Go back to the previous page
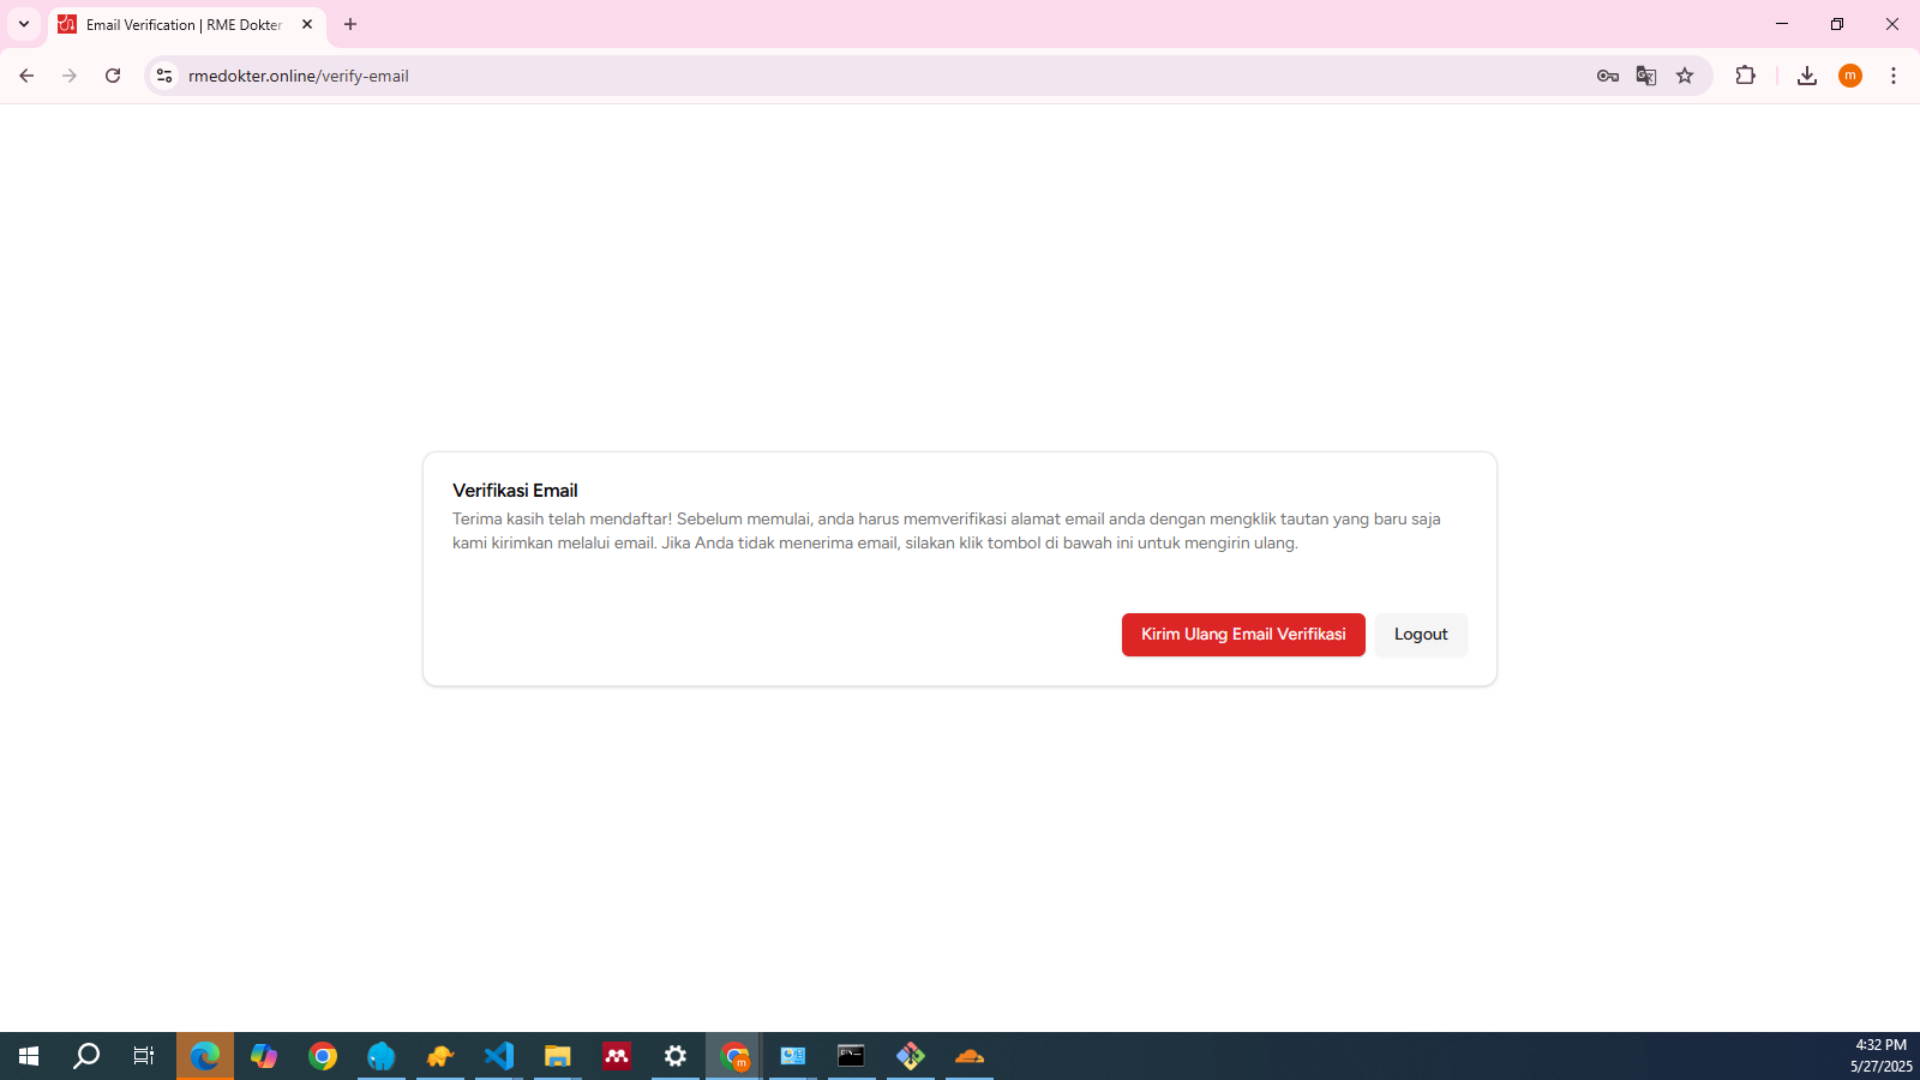This screenshot has height=1080, width=1920. [27, 76]
